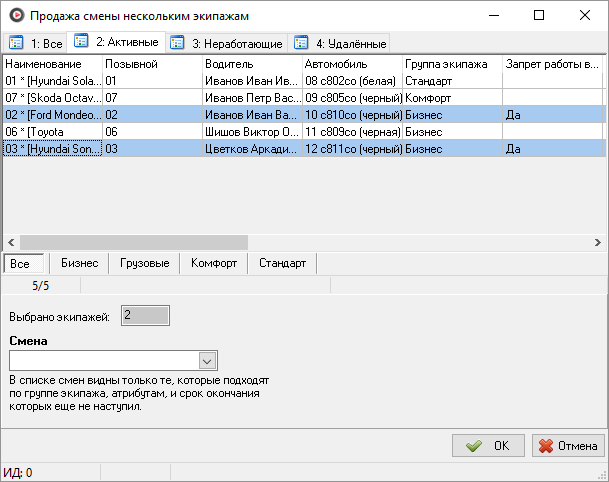Image resolution: width=609 pixels, height=482 pixels.
Task: Click the '2: Активные' tab icon
Action: tap(82, 42)
